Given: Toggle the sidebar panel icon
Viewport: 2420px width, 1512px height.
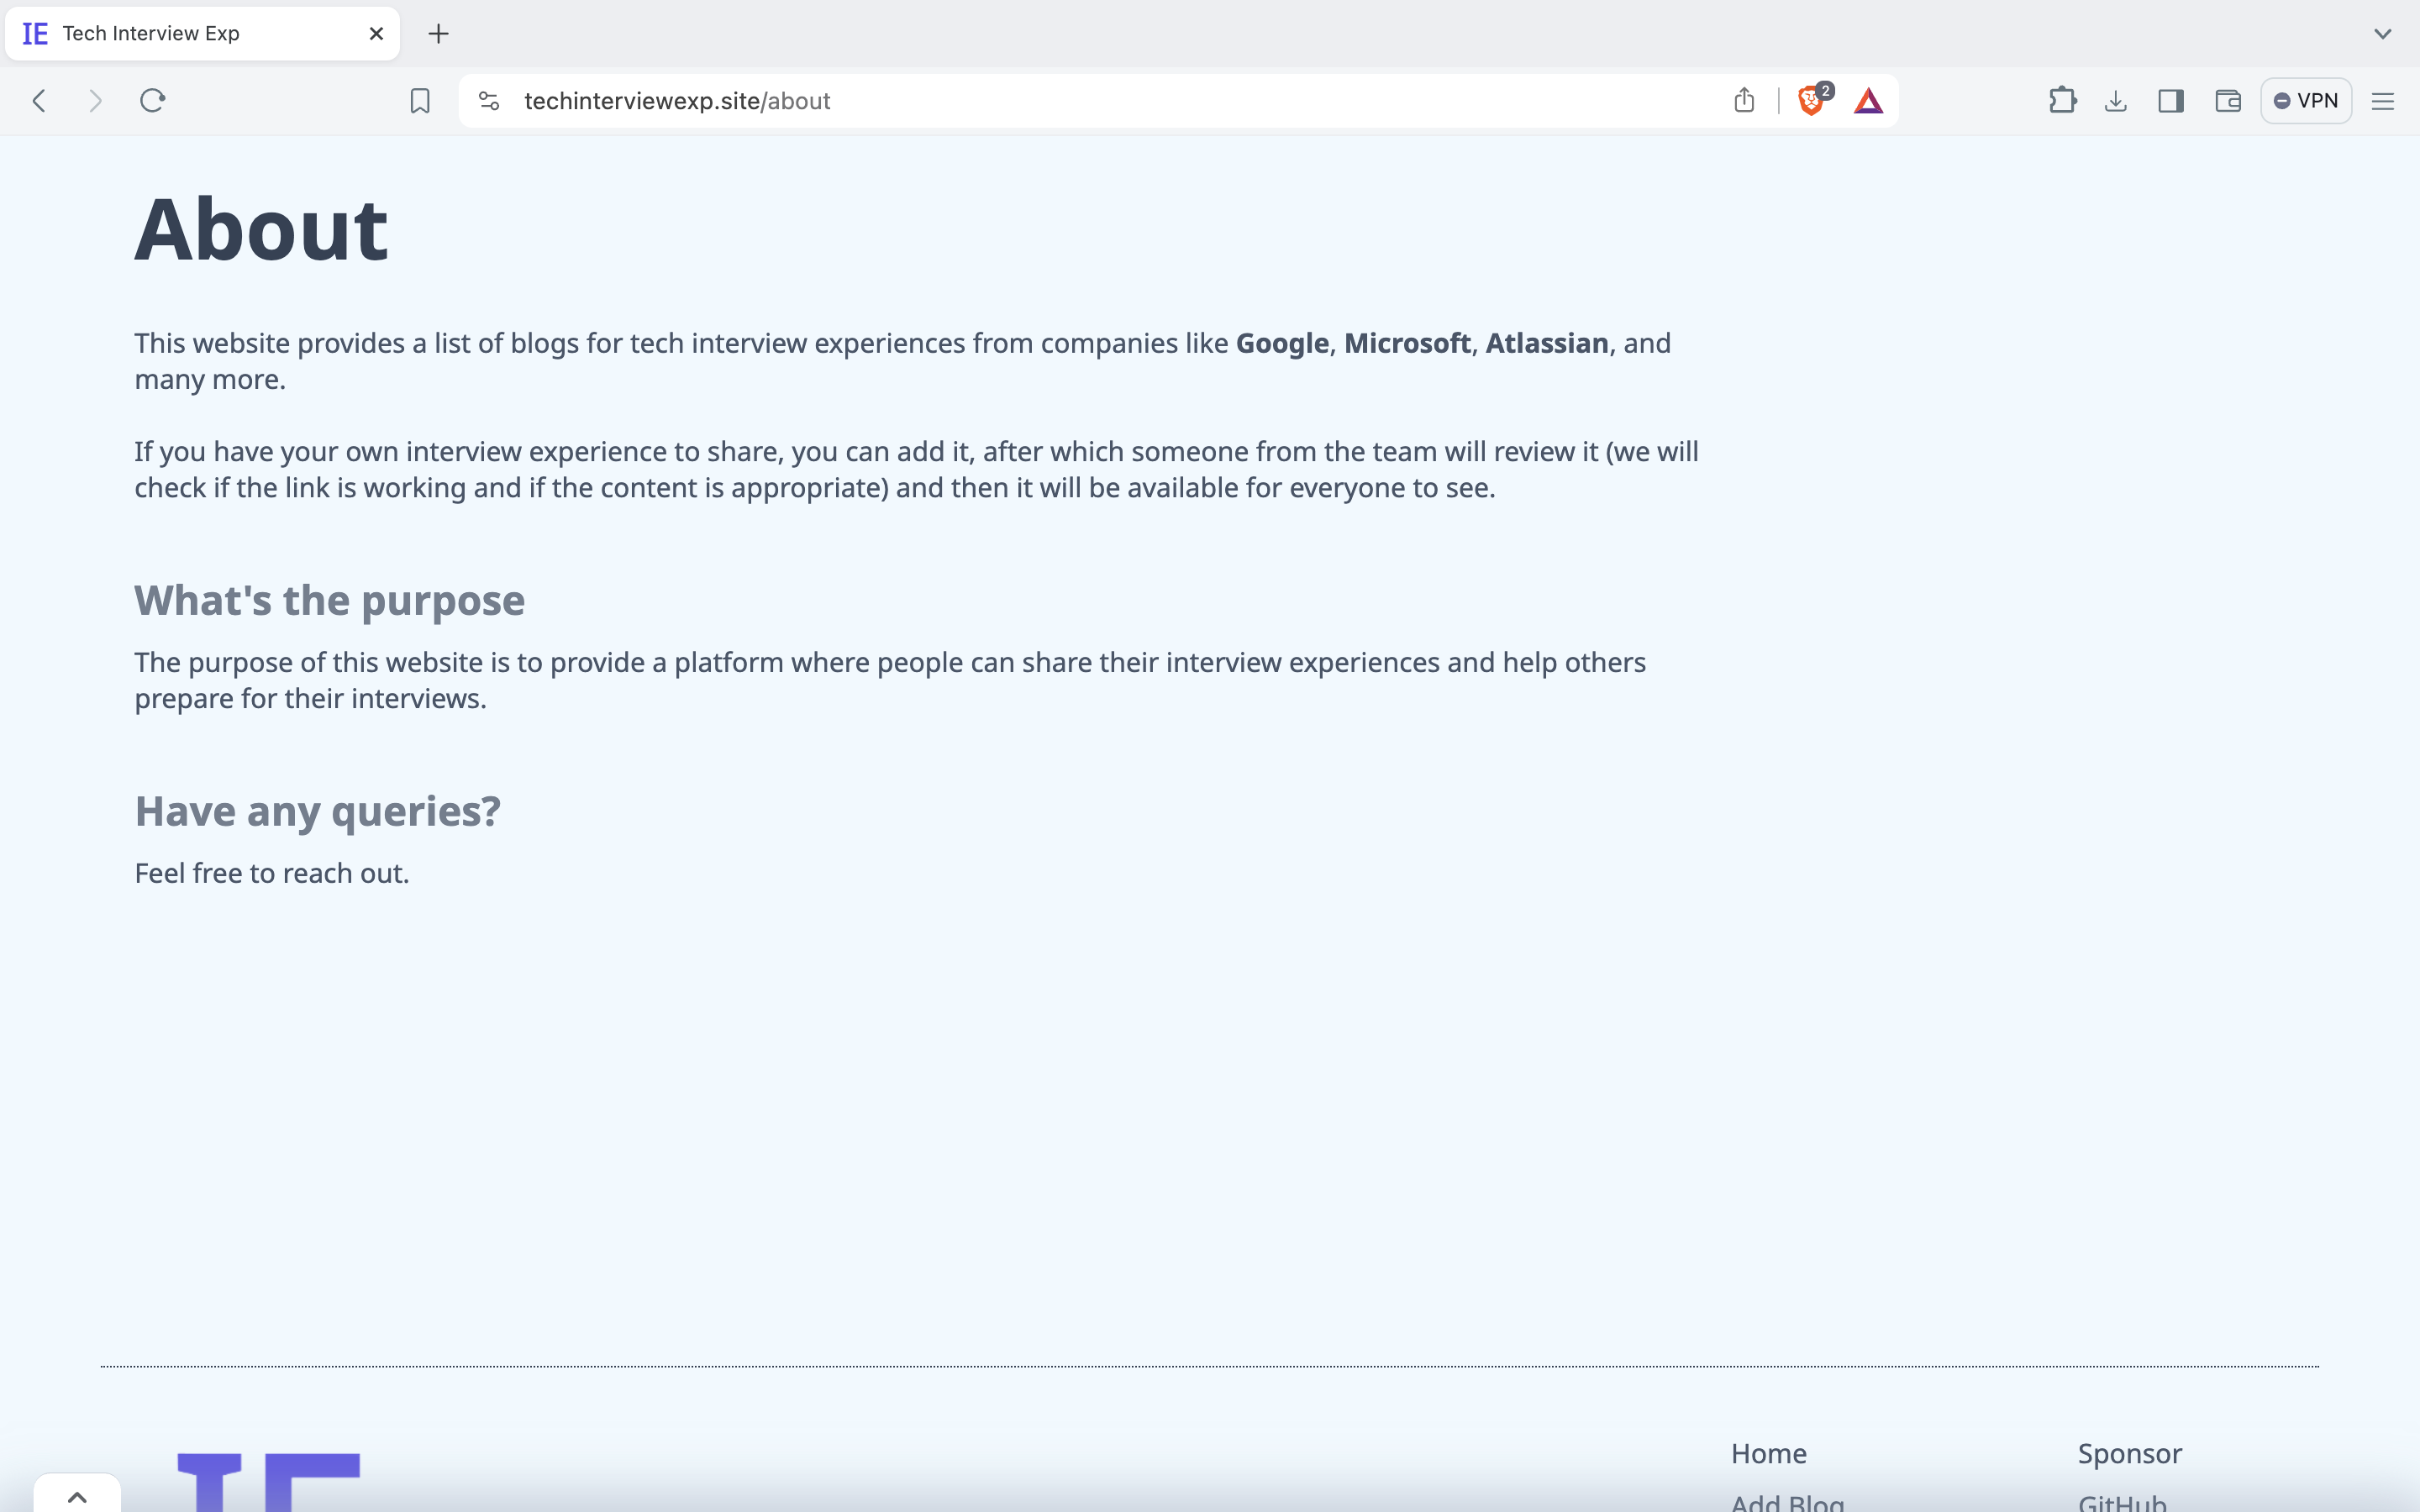Looking at the screenshot, I should pos(2171,101).
